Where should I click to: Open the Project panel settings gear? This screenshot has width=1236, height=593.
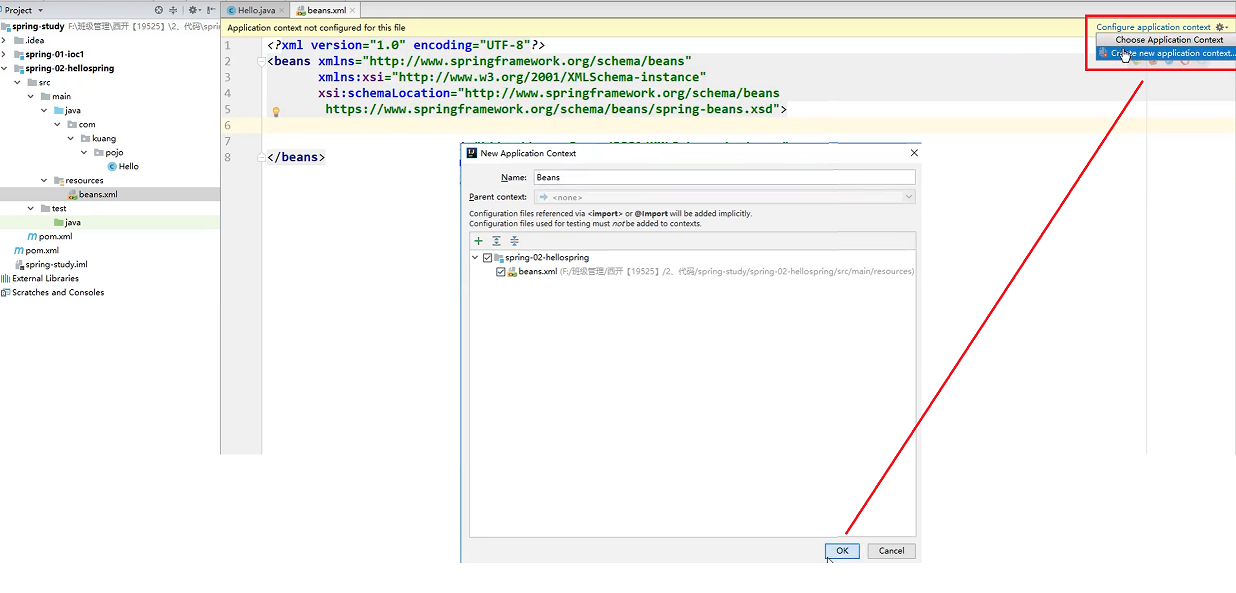click(x=193, y=10)
